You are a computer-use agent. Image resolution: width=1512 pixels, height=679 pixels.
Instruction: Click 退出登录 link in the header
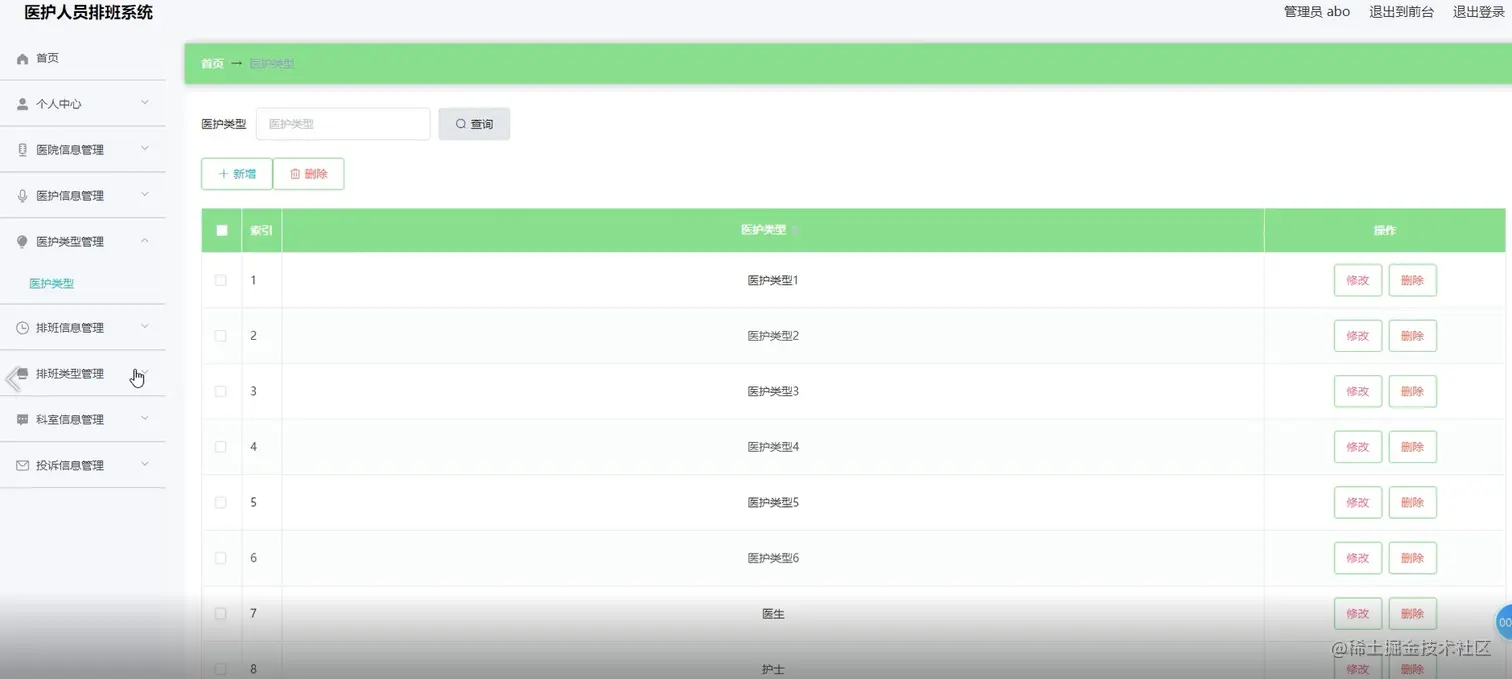1478,12
